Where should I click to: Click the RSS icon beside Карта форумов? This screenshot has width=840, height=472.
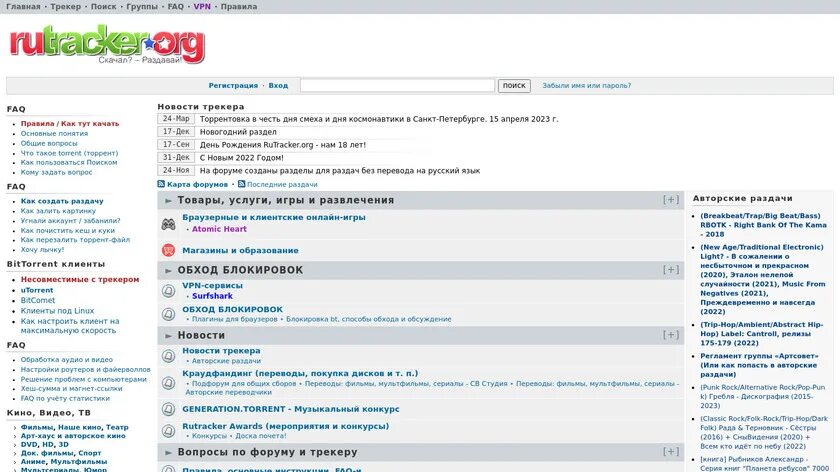tap(161, 184)
